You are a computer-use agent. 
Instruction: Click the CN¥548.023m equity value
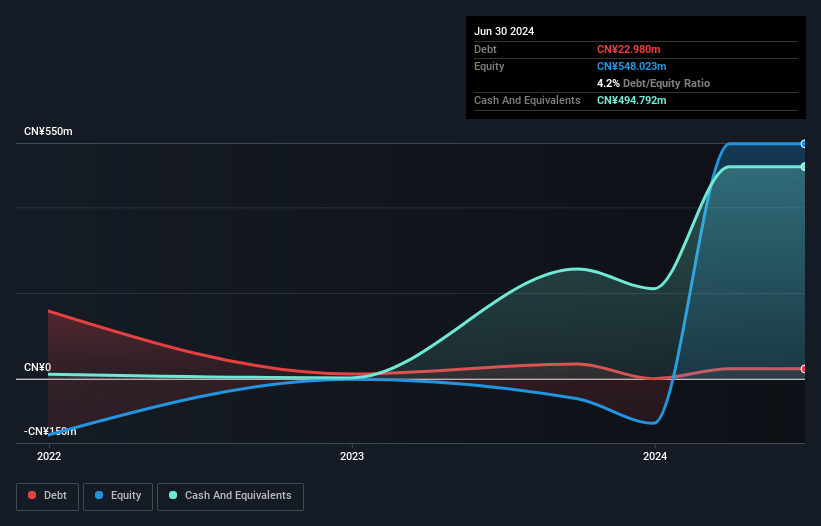(631, 66)
